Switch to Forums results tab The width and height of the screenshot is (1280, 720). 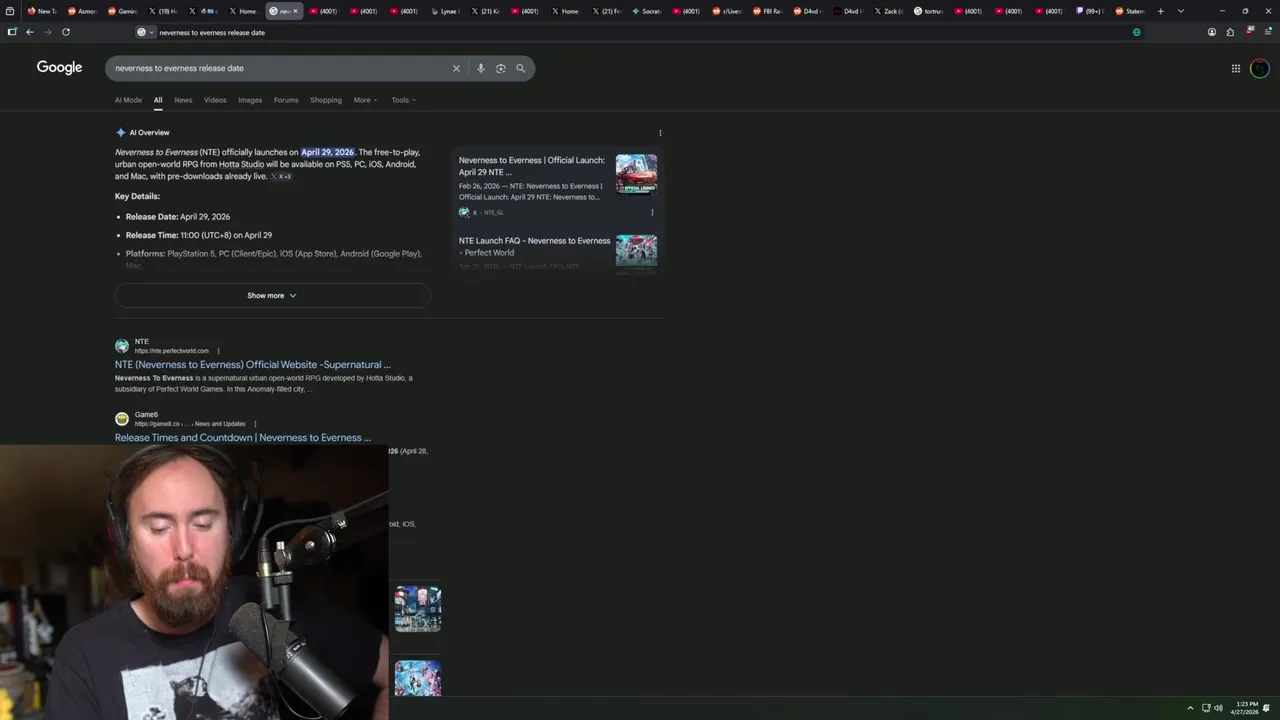coord(286,100)
